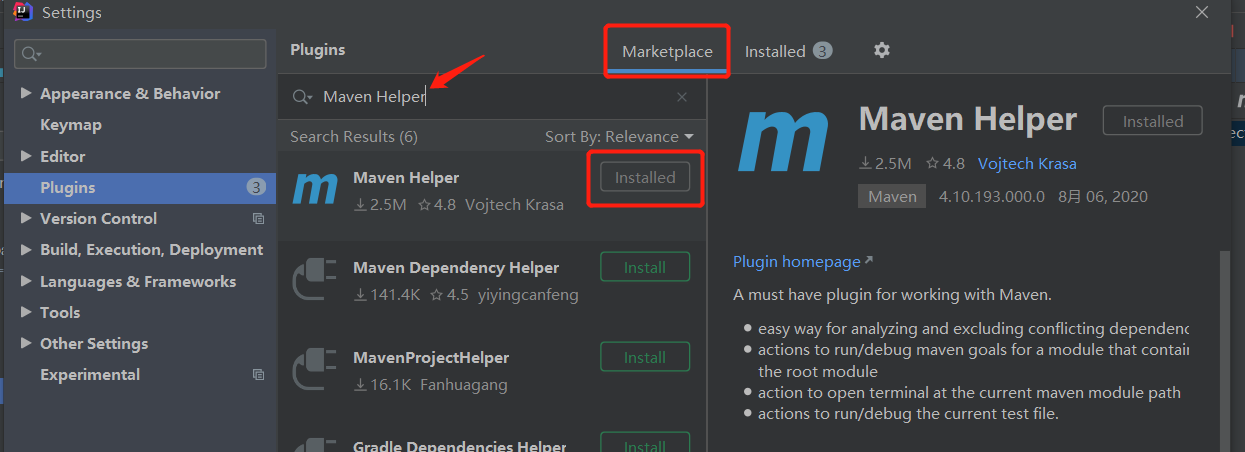This screenshot has height=452, width=1245.
Task: Open the Experimental settings page
Action: (x=90, y=375)
